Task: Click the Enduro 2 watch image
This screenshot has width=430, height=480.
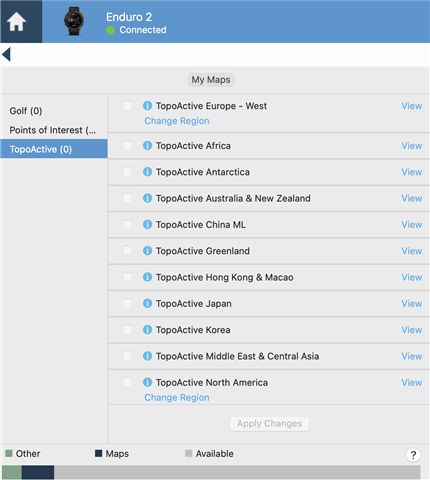Action: pos(74,21)
